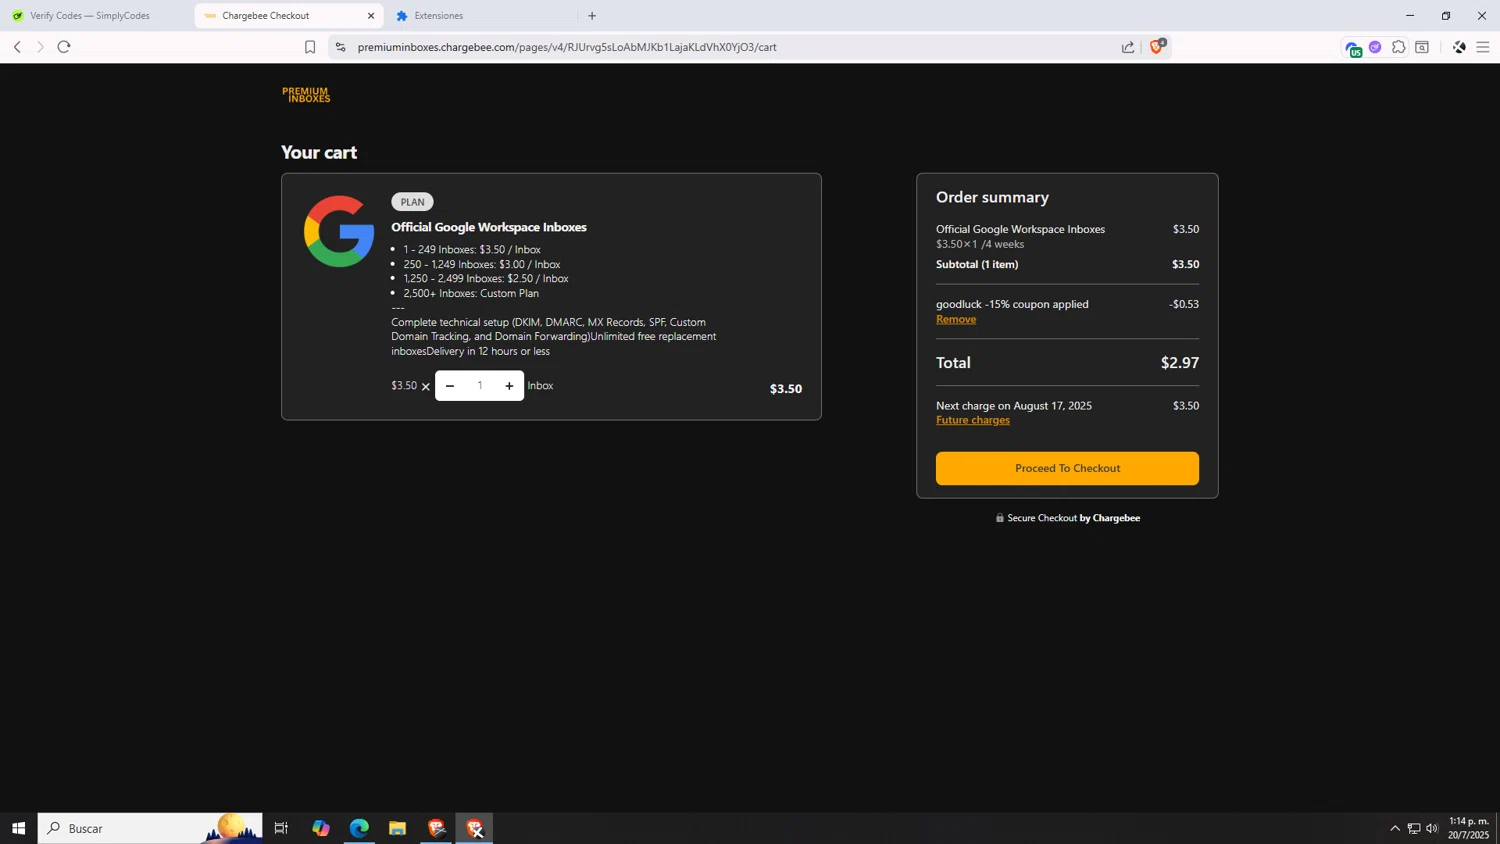The image size is (1500, 844).
Task: Click the active Brave window taskbar icon
Action: 475,828
